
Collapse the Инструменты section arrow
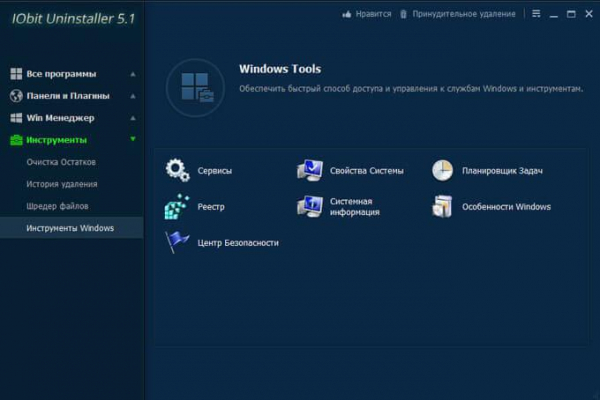coord(133,139)
